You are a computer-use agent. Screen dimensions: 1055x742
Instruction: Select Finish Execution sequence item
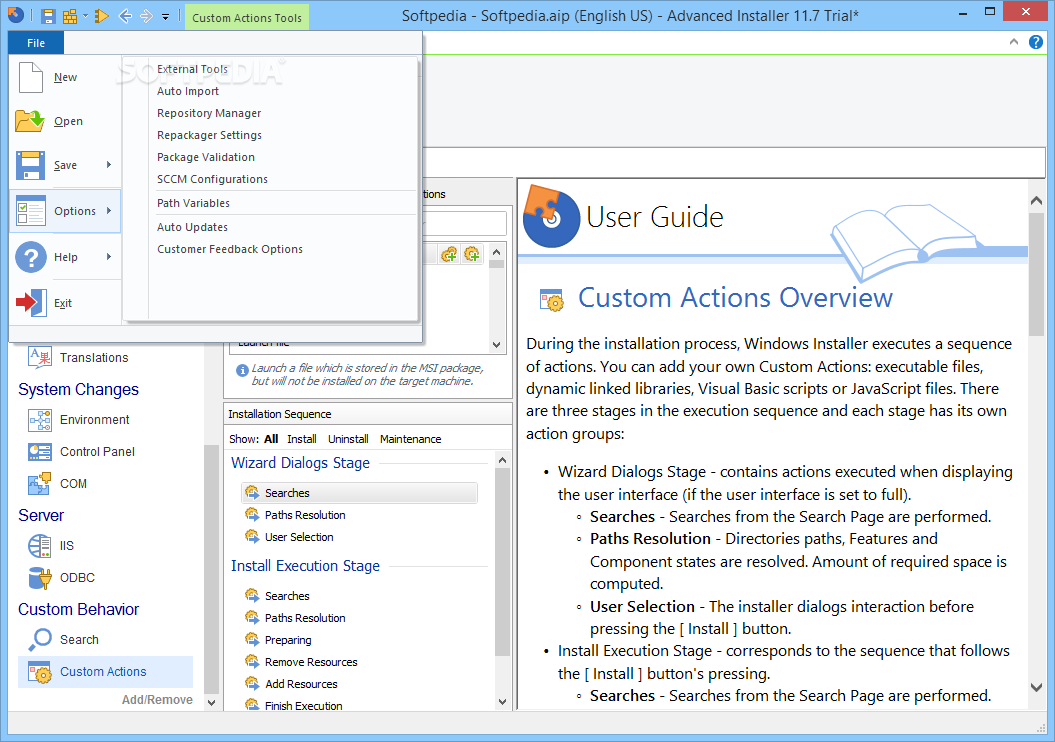click(303, 705)
